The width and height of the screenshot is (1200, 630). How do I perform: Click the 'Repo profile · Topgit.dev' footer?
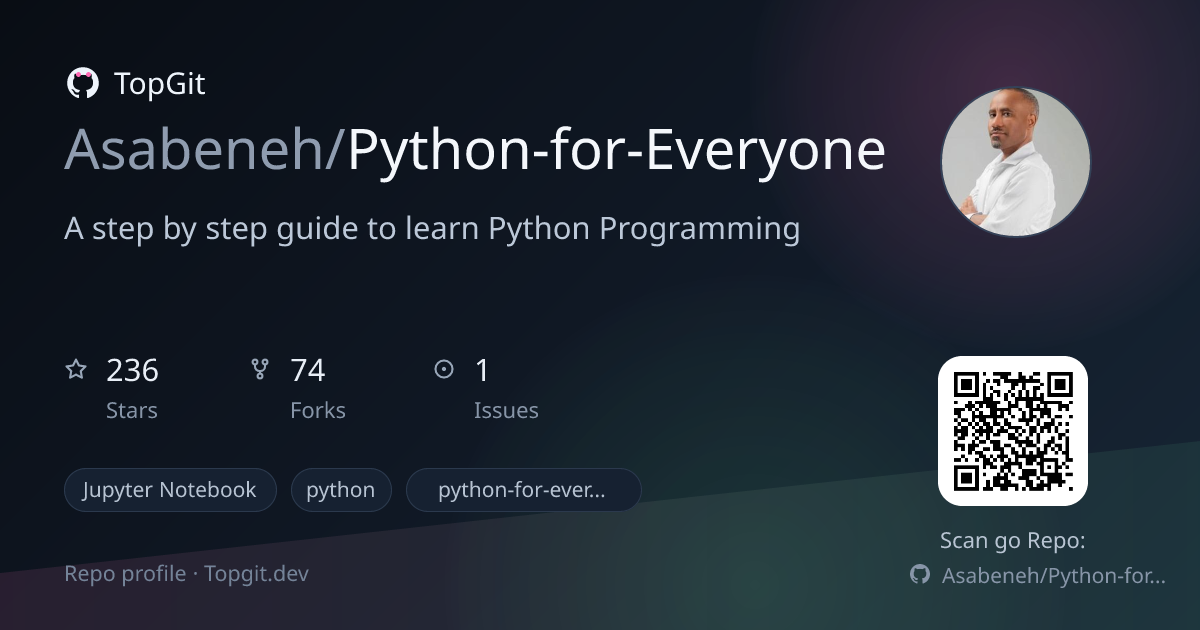tap(187, 574)
